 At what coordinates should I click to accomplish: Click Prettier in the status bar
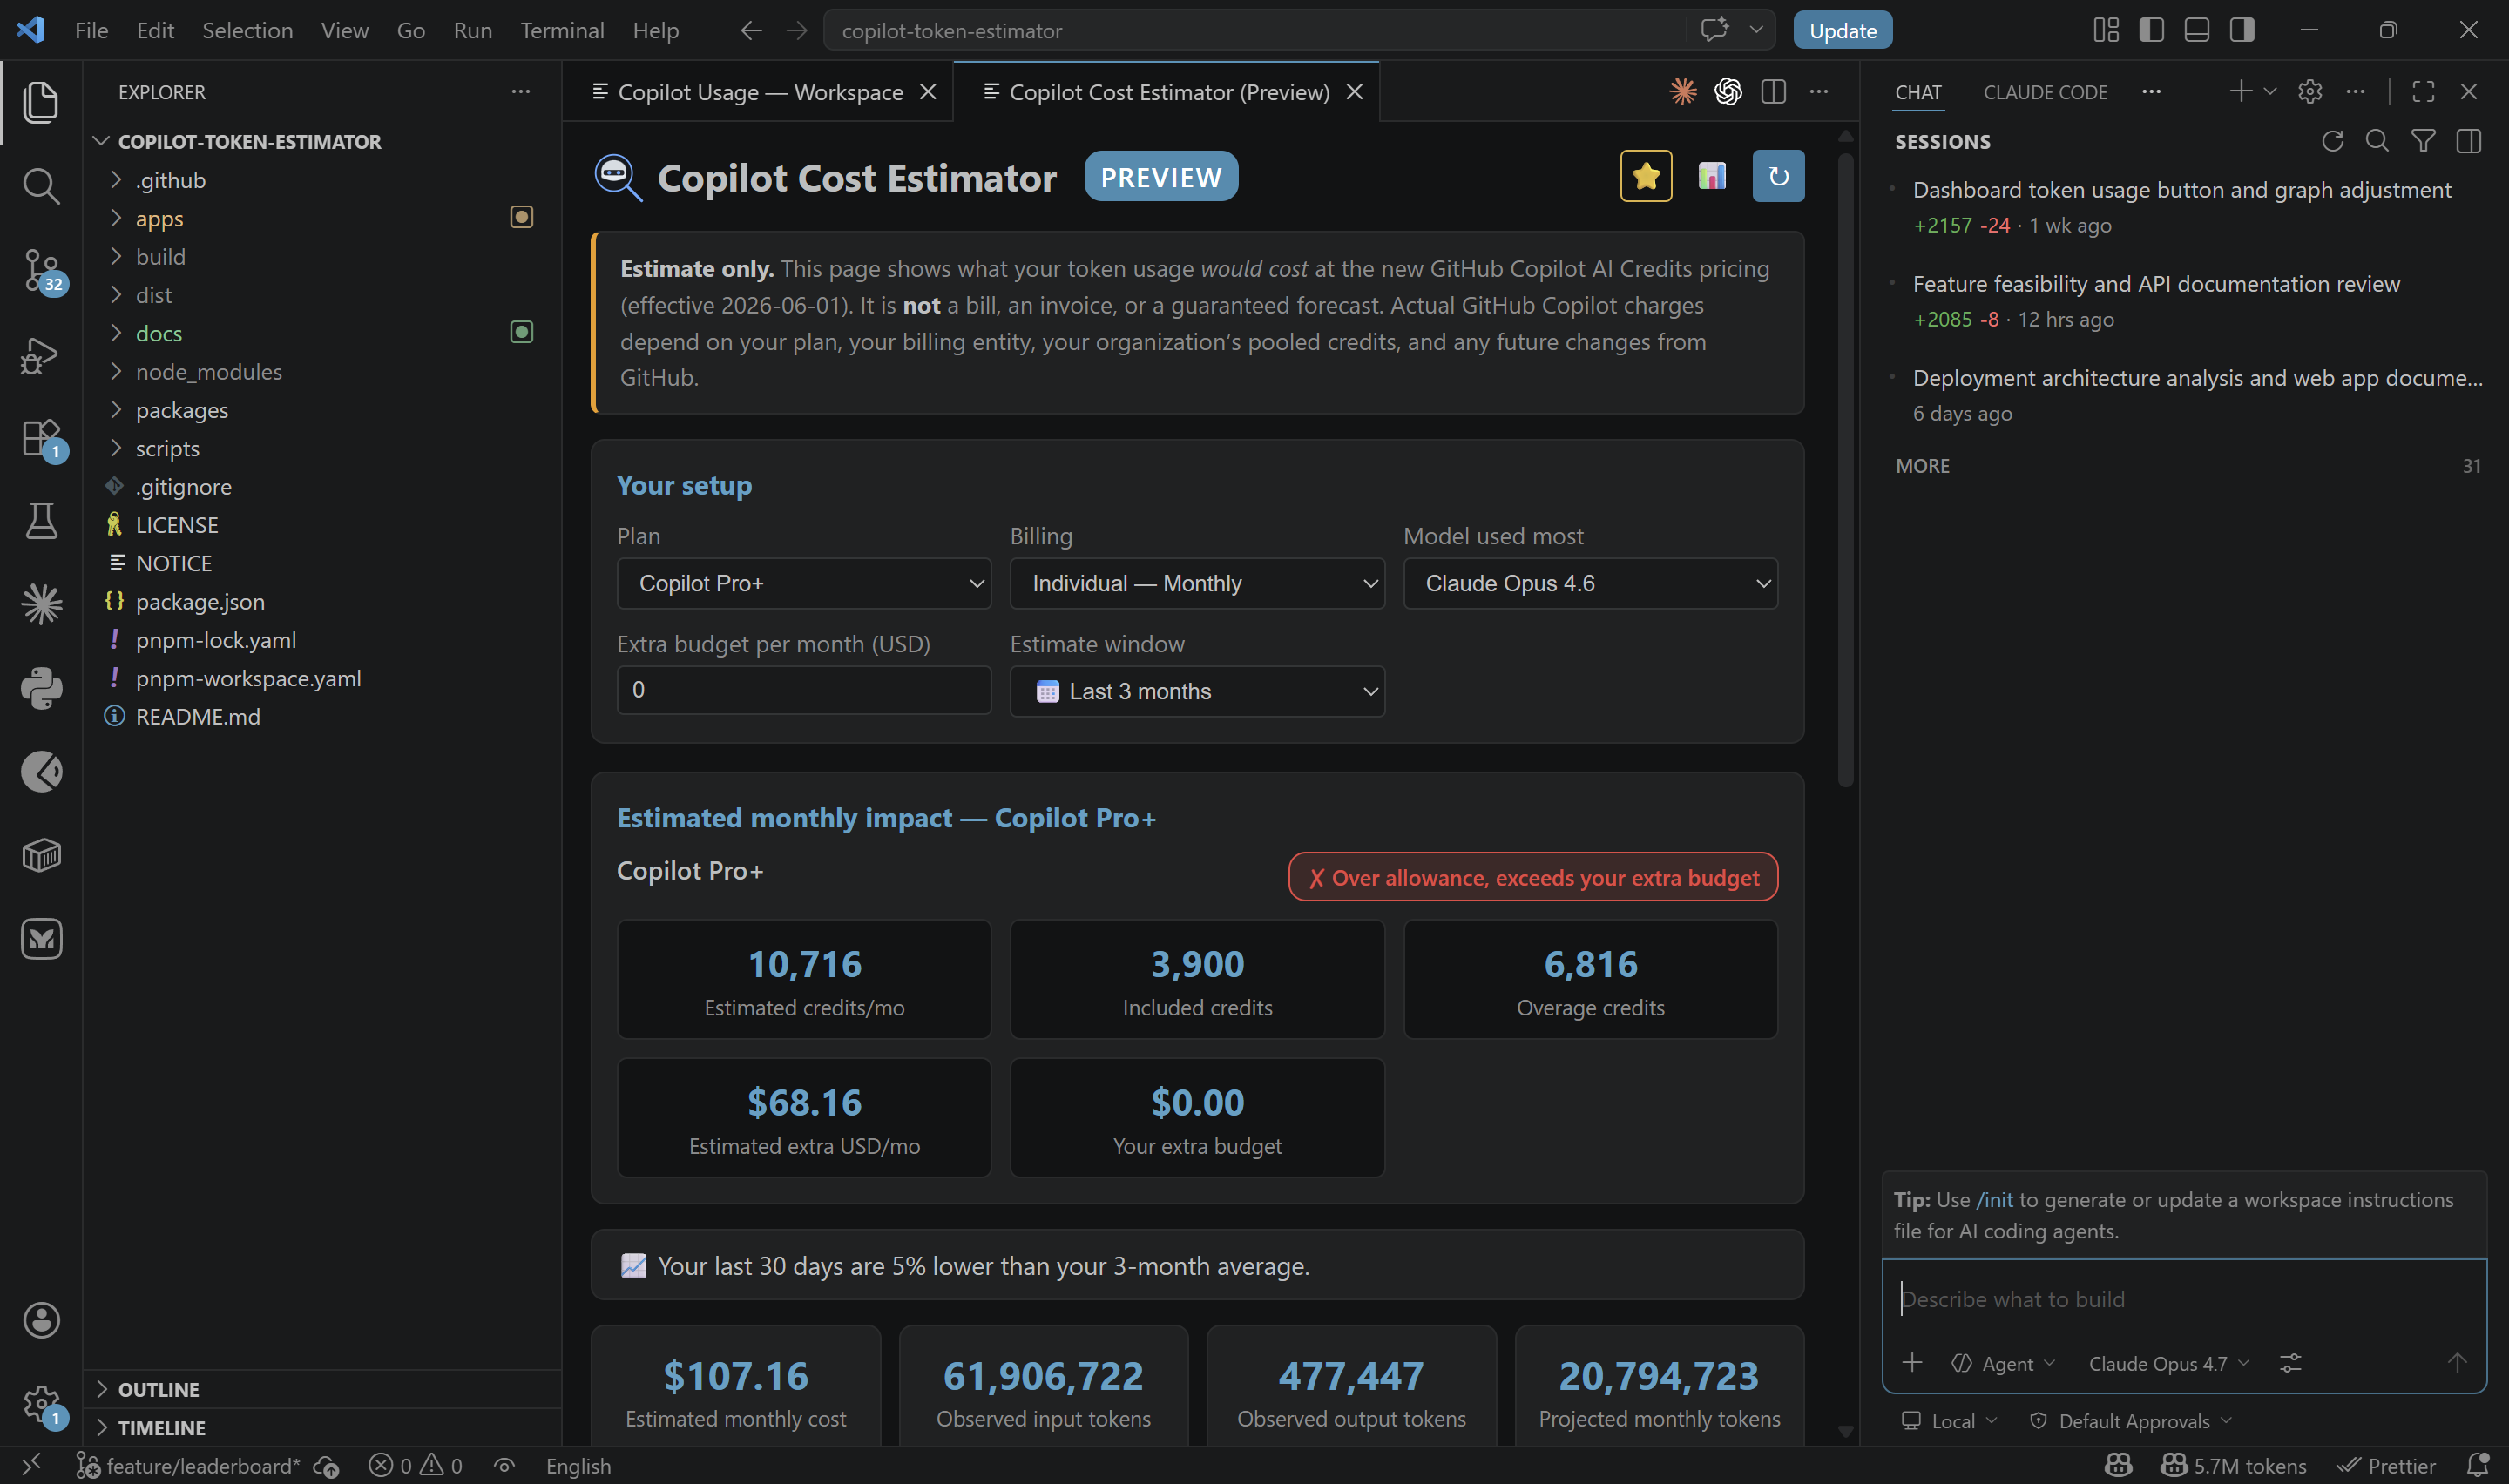point(2385,1465)
